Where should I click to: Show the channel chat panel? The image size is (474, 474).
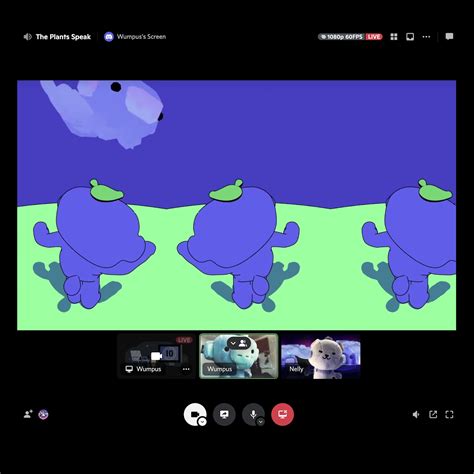pos(449,36)
